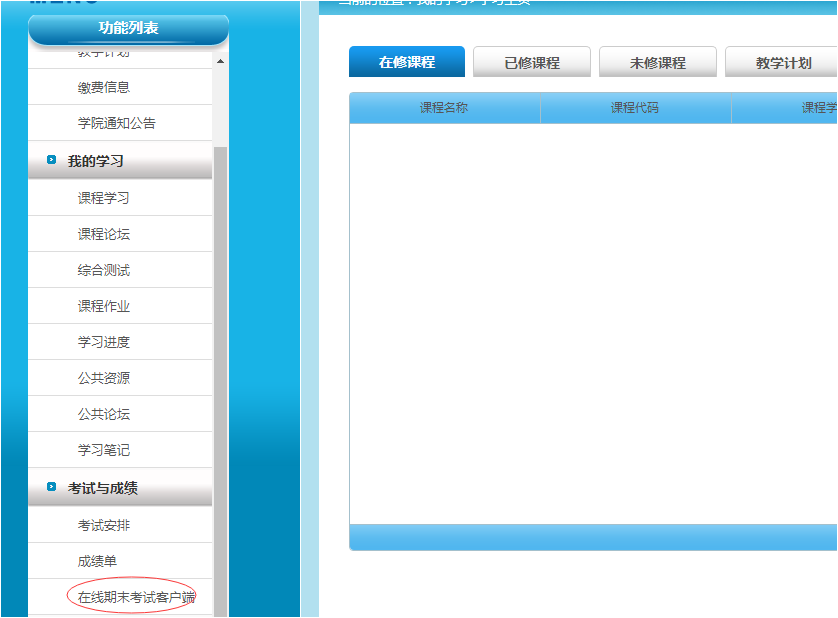
Task: Click arrow icon beside 我的学习 section
Action: tap(52, 160)
